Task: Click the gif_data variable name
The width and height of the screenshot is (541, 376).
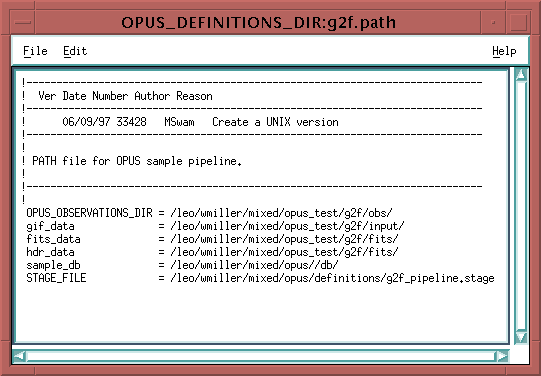Action: click(50, 226)
